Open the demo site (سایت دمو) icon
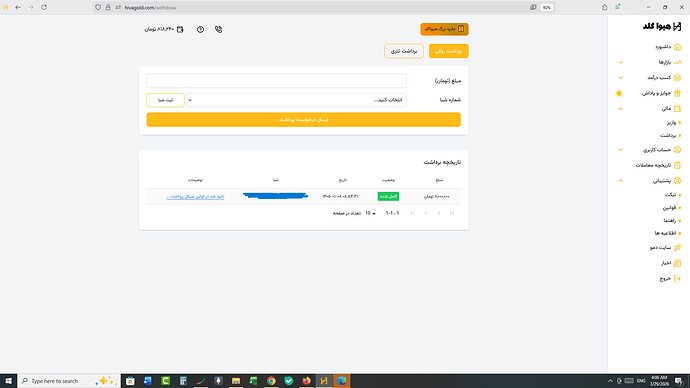This screenshot has width=690, height=388. point(677,248)
